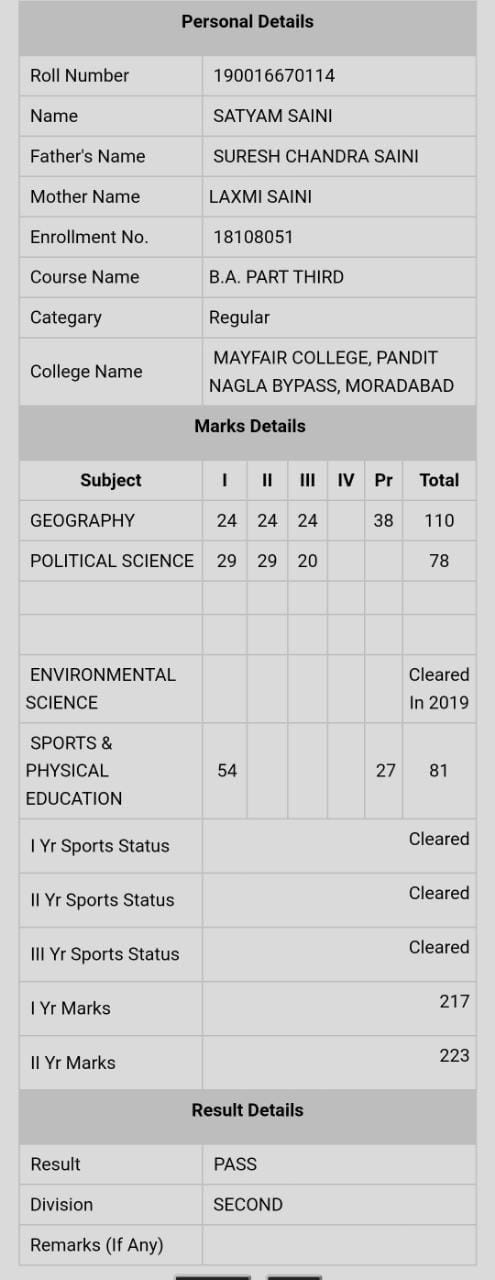Click the left dark button at page bottom

click(x=213, y=1277)
